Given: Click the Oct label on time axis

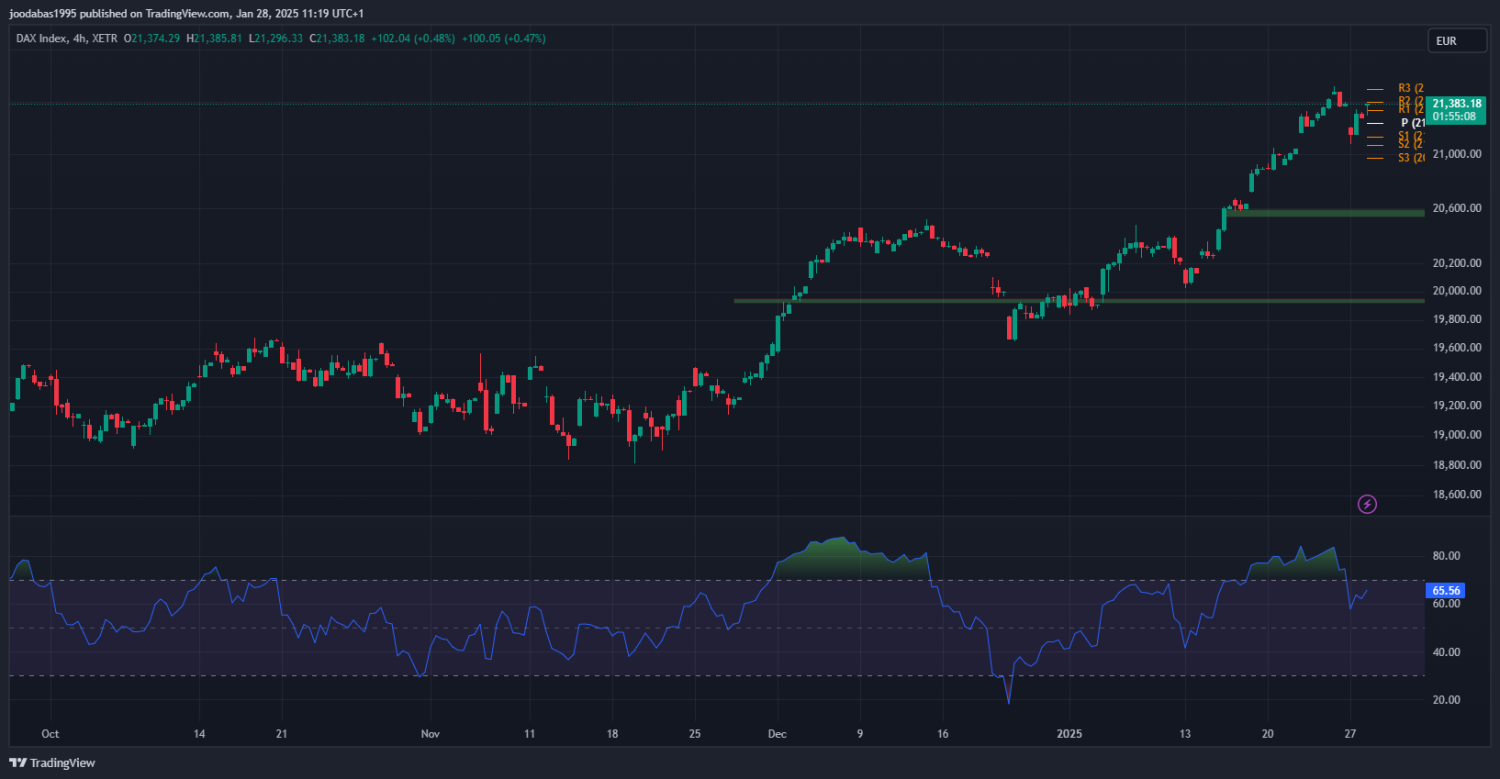Looking at the screenshot, I should [51, 734].
